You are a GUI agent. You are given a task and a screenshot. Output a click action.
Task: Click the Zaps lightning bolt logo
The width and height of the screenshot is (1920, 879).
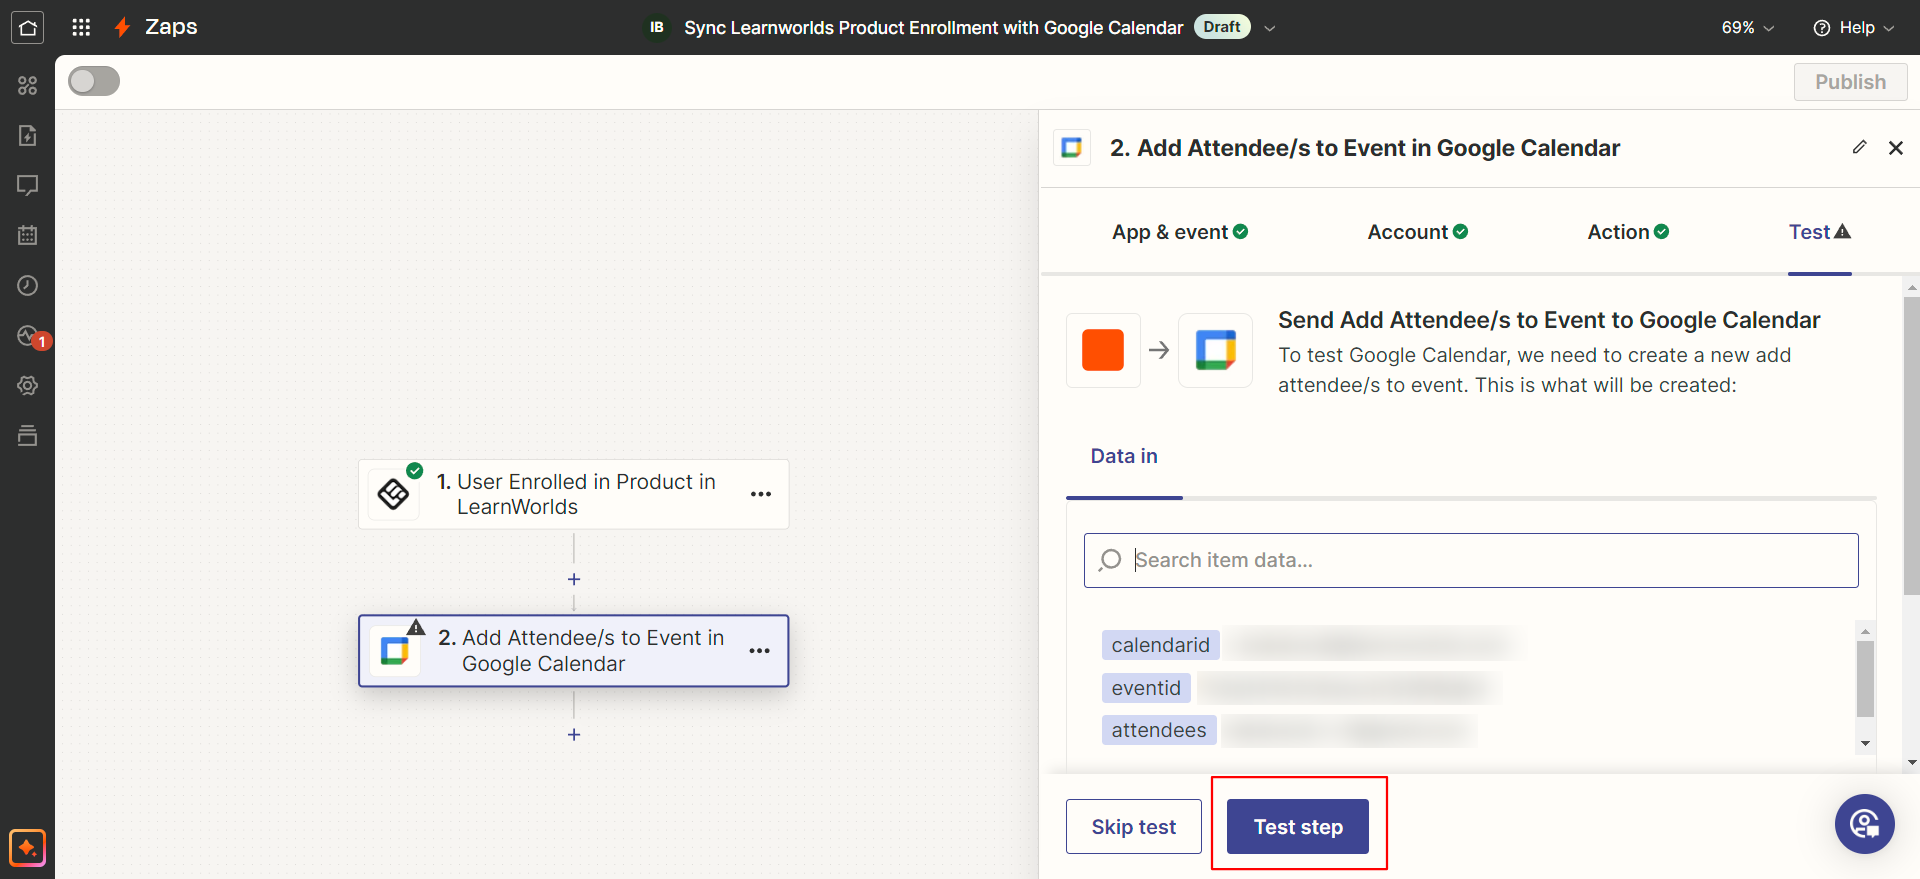pos(122,27)
